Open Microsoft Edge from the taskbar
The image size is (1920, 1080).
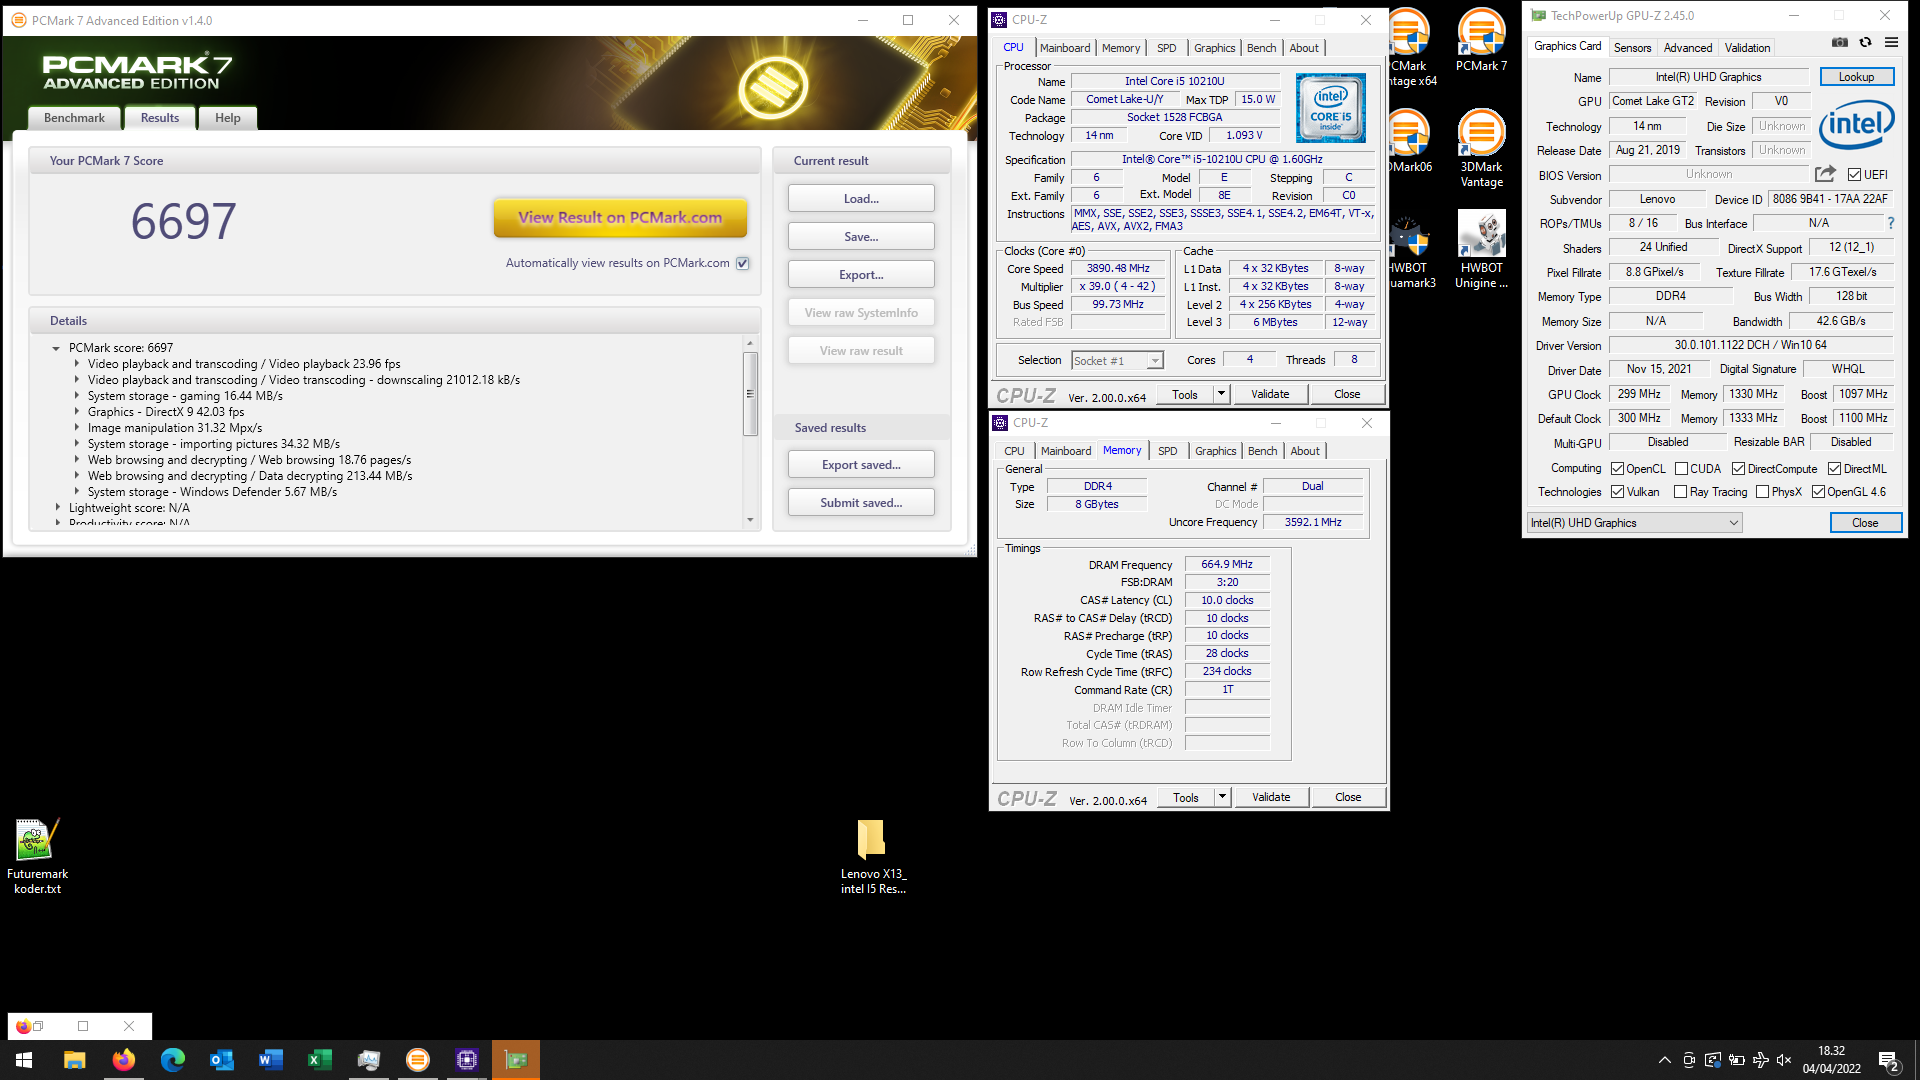coord(172,1060)
